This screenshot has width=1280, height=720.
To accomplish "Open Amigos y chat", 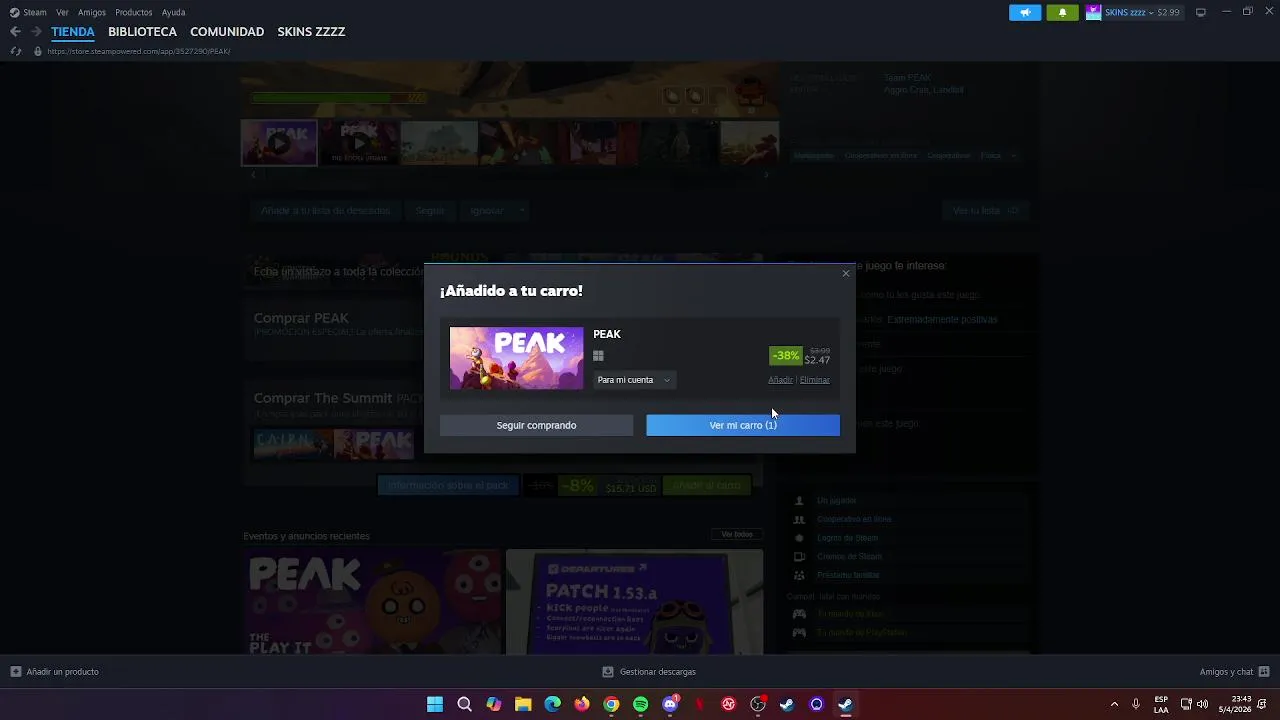I will [x=1226, y=672].
